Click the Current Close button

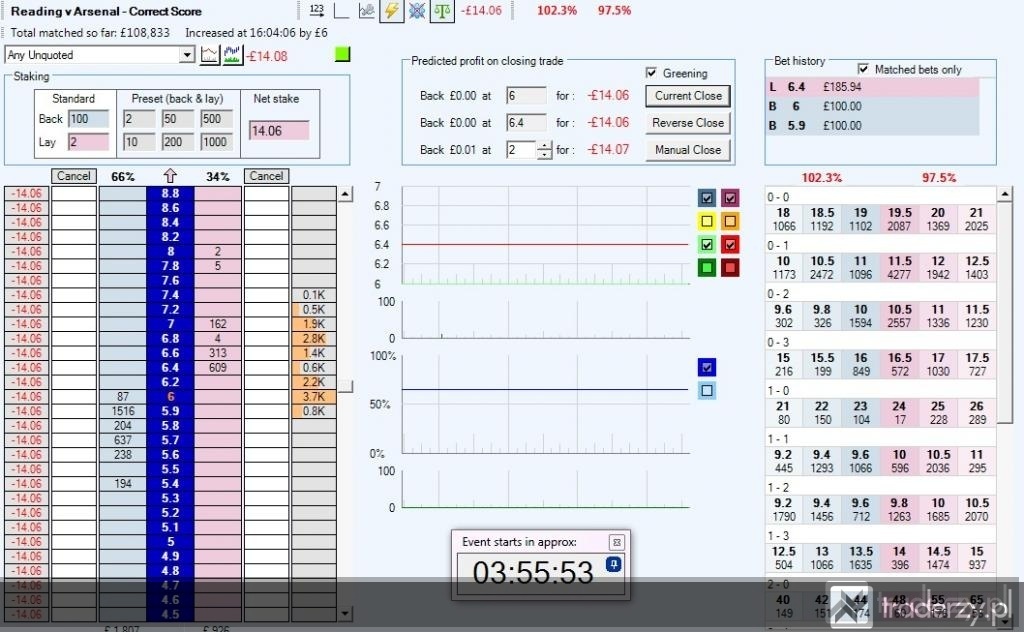[688, 96]
